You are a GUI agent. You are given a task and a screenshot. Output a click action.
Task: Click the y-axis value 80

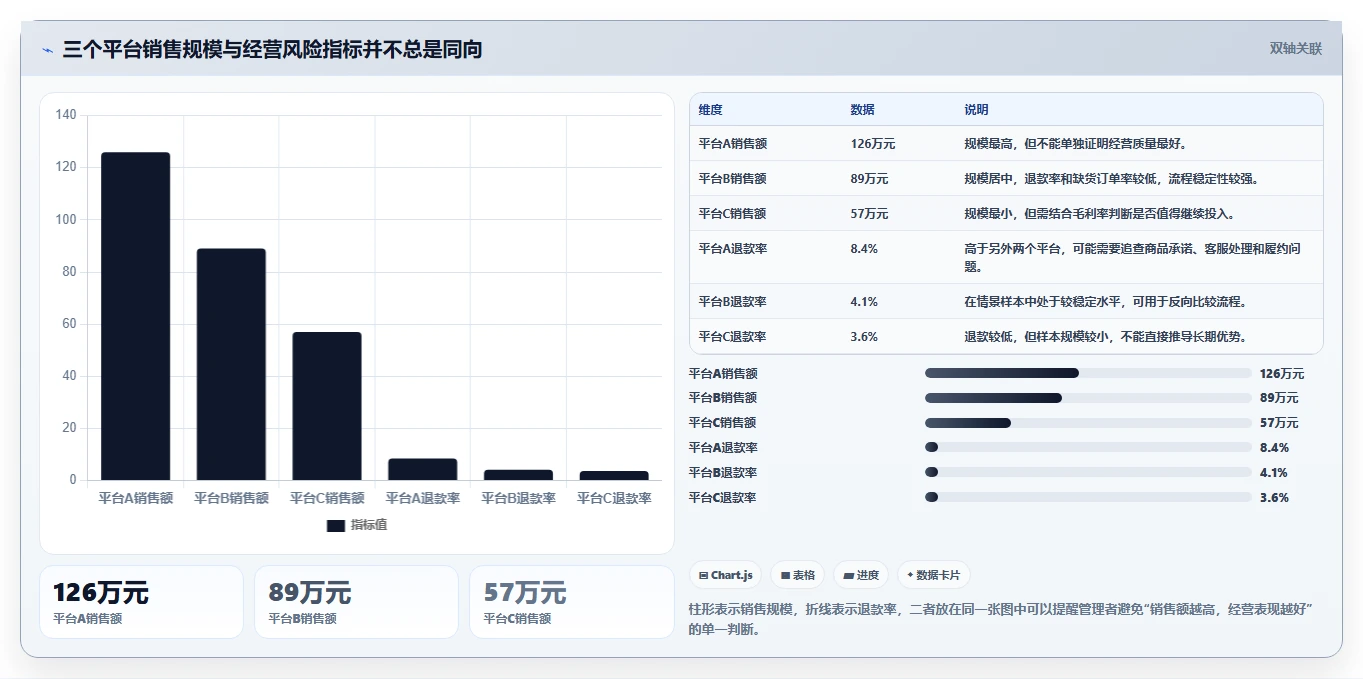click(69, 272)
